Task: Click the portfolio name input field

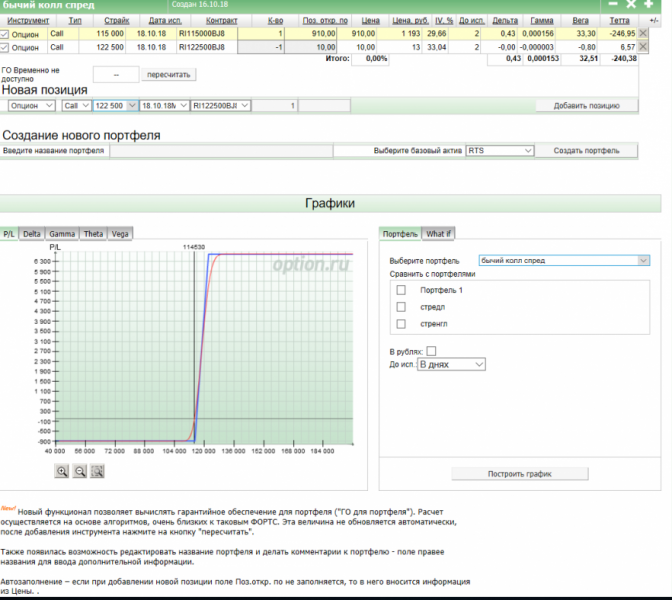Action: coord(220,150)
